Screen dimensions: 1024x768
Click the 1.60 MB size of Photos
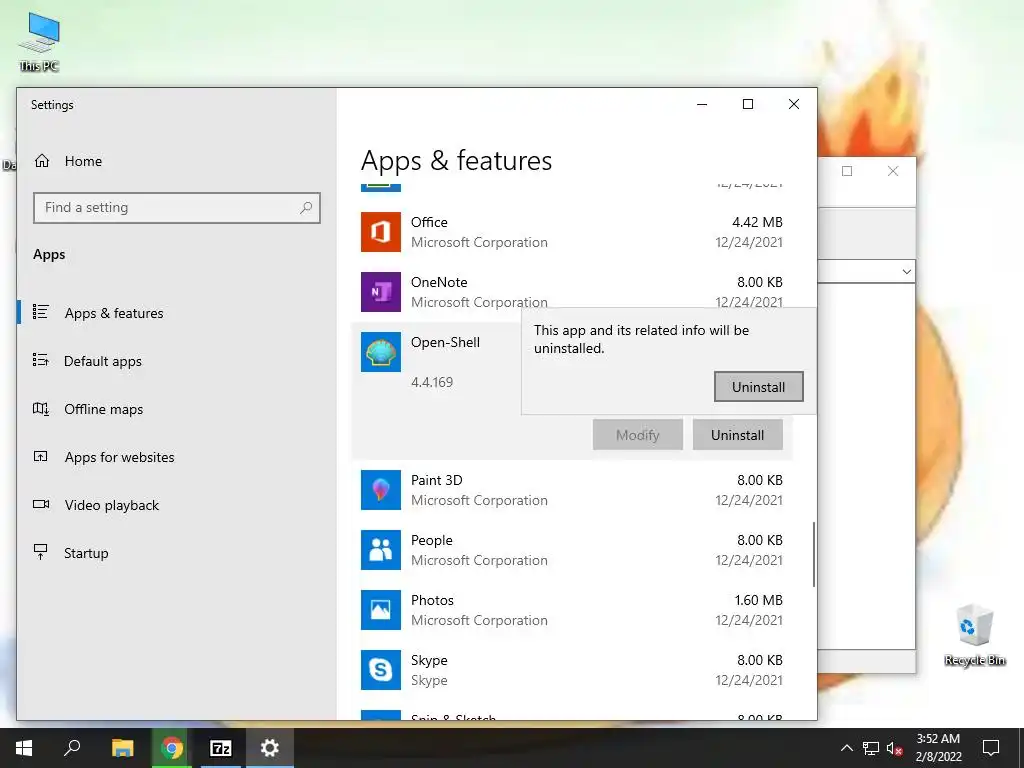[x=758, y=600]
